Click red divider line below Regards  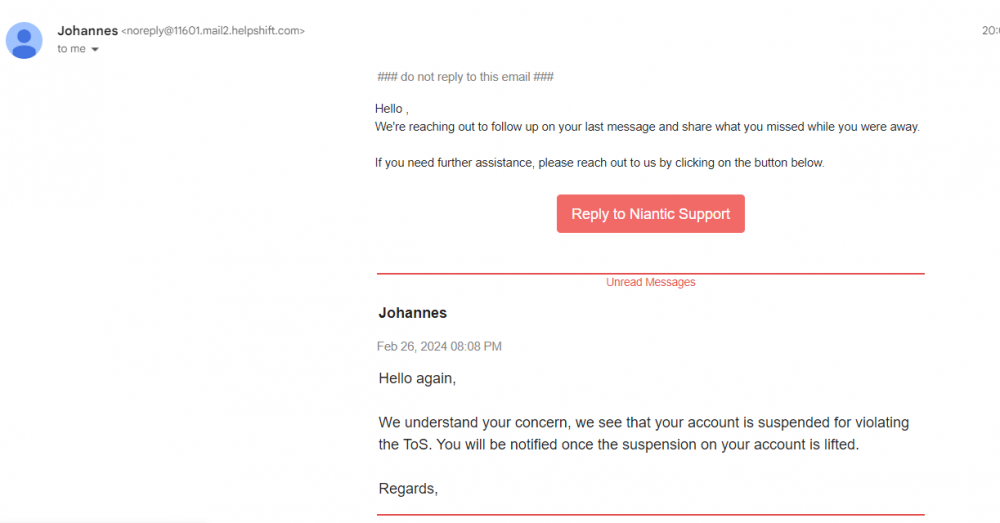click(x=650, y=515)
